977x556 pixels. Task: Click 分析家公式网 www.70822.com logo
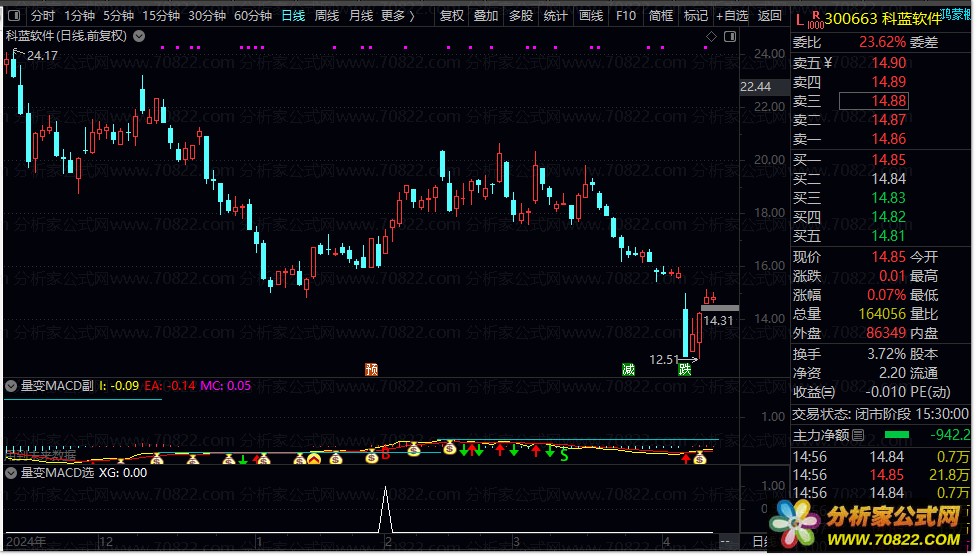click(869, 525)
